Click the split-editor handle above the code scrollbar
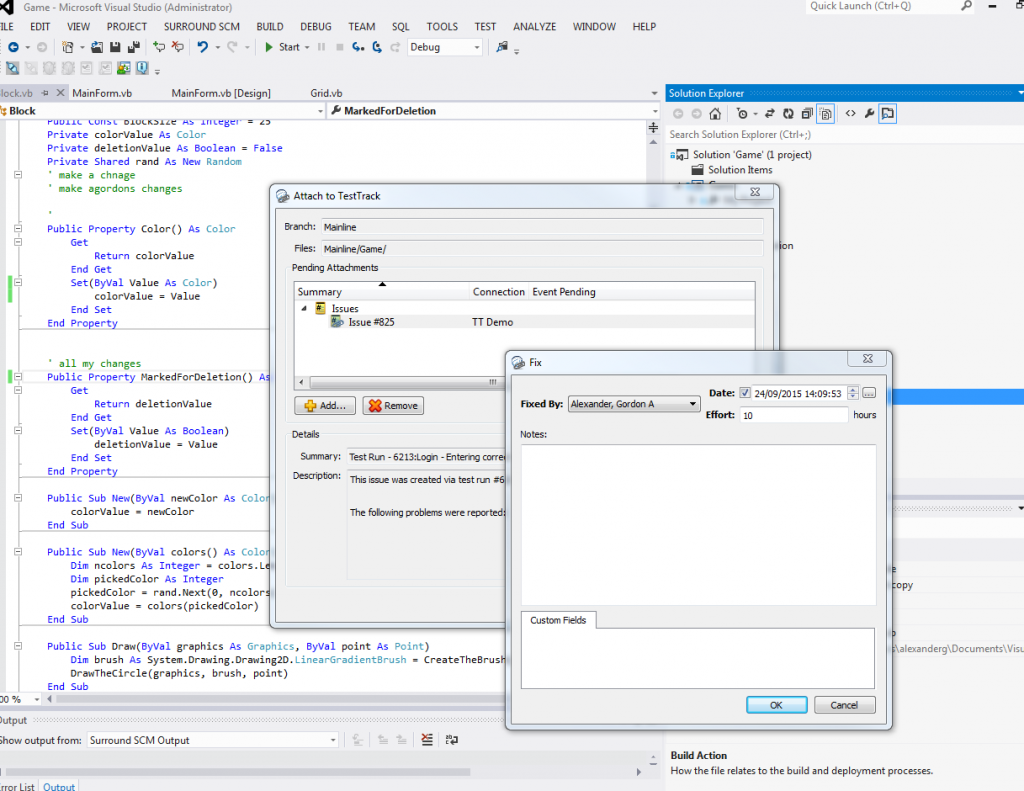1024x791 pixels. point(653,128)
